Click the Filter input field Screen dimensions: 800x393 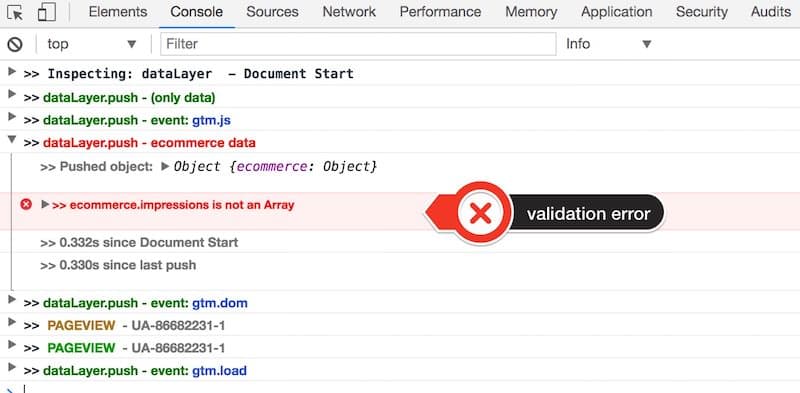point(358,44)
